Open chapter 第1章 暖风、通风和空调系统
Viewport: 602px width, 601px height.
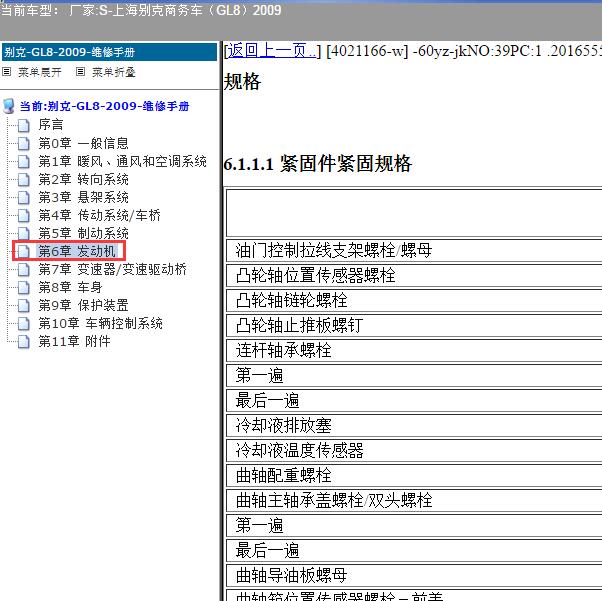tap(122, 161)
